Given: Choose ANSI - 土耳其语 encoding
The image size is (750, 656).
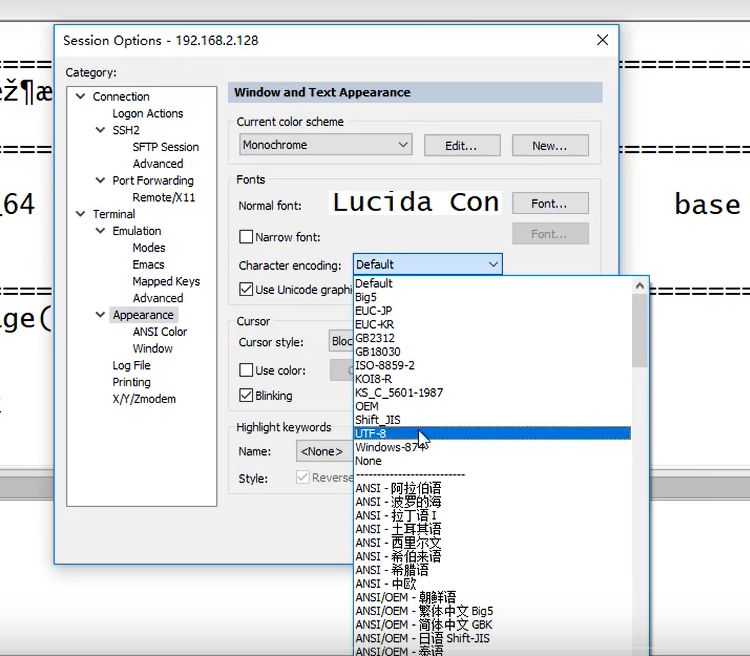Looking at the screenshot, I should click(x=492, y=529).
